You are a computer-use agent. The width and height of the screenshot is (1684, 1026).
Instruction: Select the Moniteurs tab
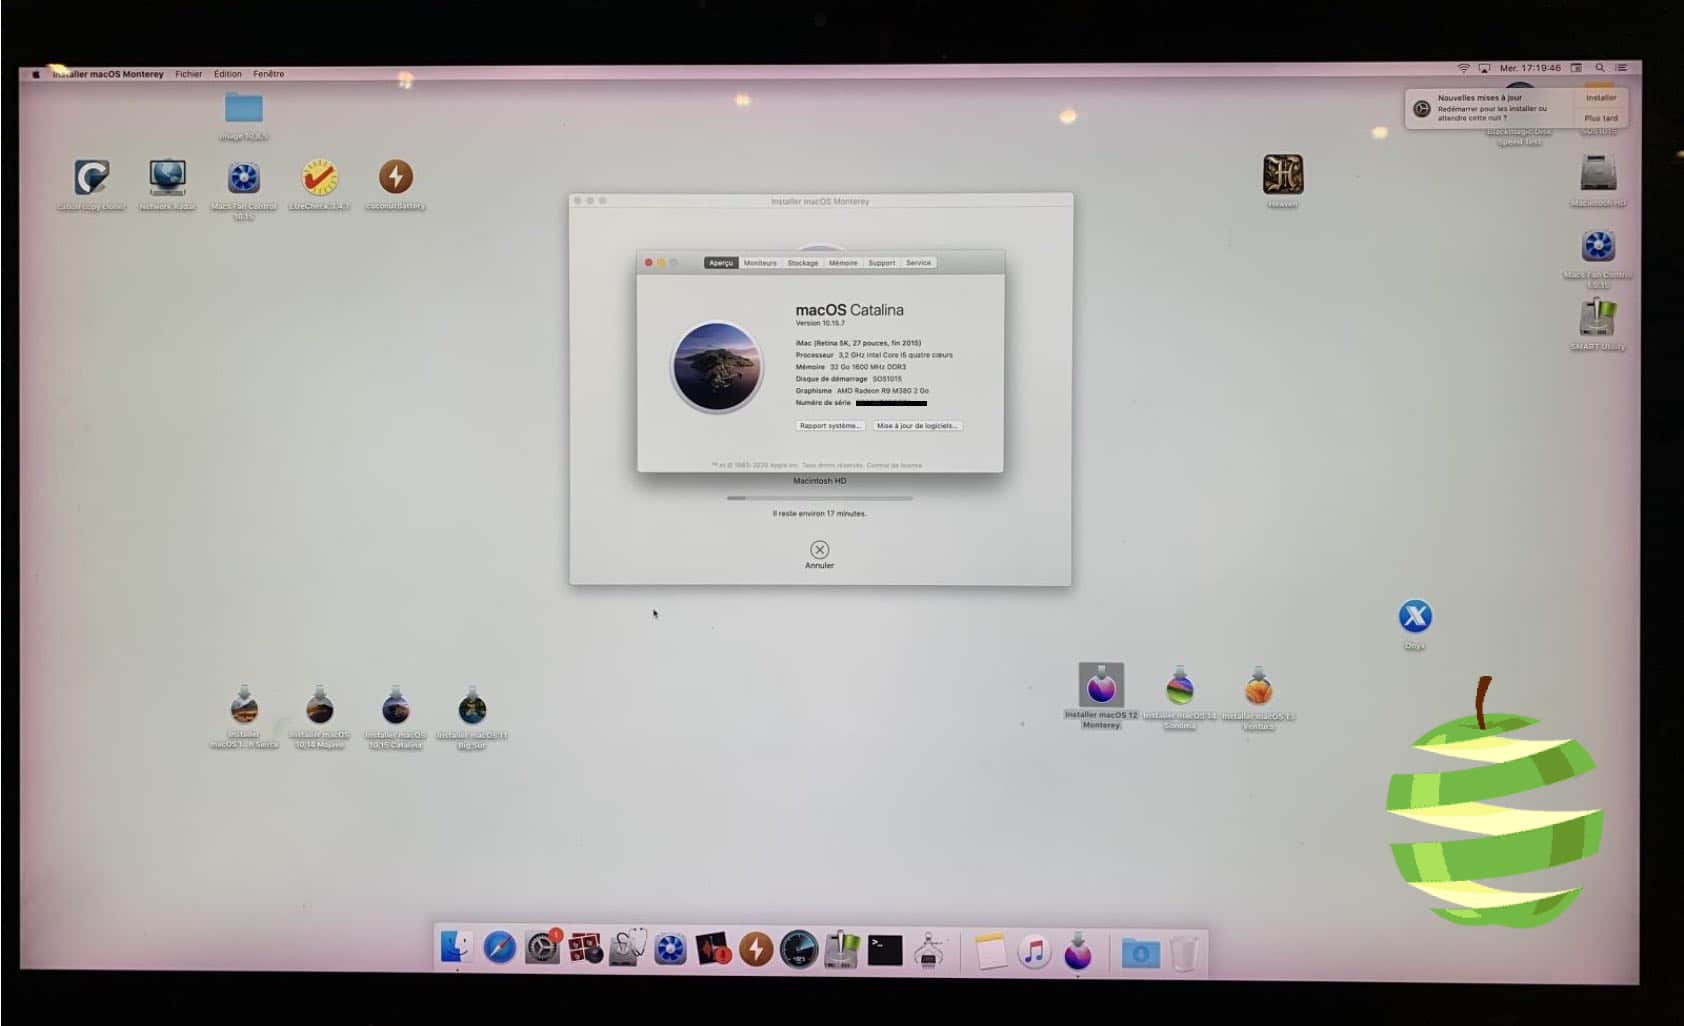(x=760, y=263)
